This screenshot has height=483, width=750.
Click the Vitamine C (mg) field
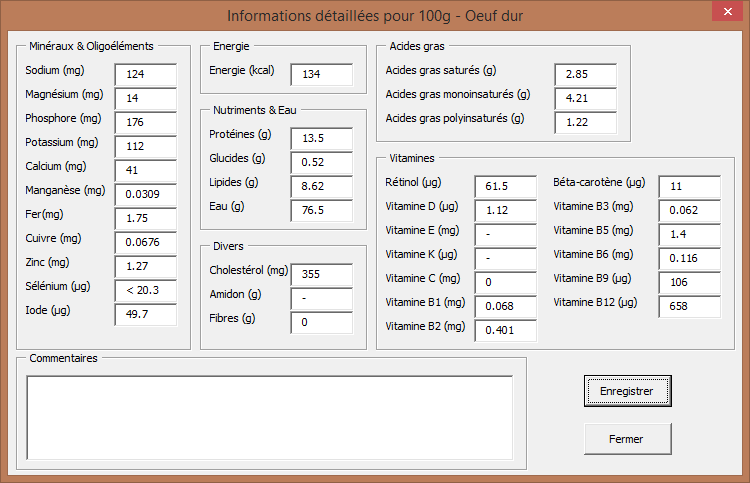pyautogui.click(x=506, y=283)
